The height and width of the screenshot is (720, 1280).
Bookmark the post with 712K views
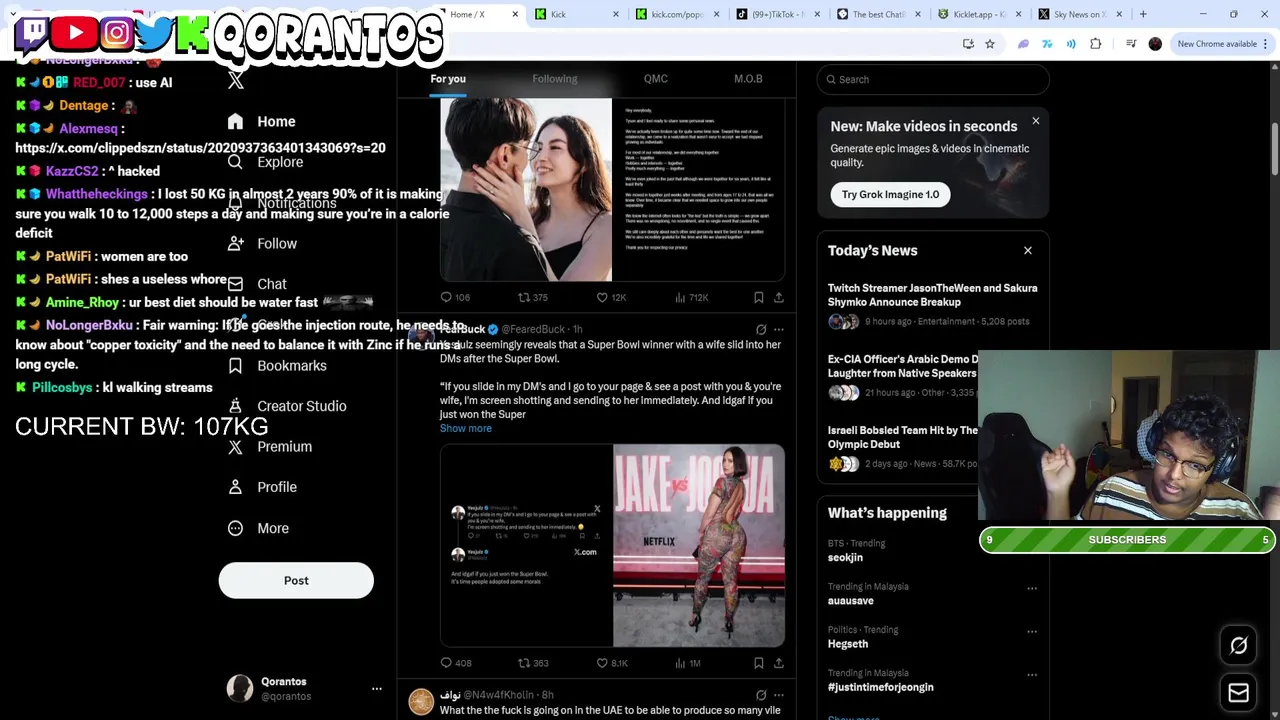coord(758,297)
